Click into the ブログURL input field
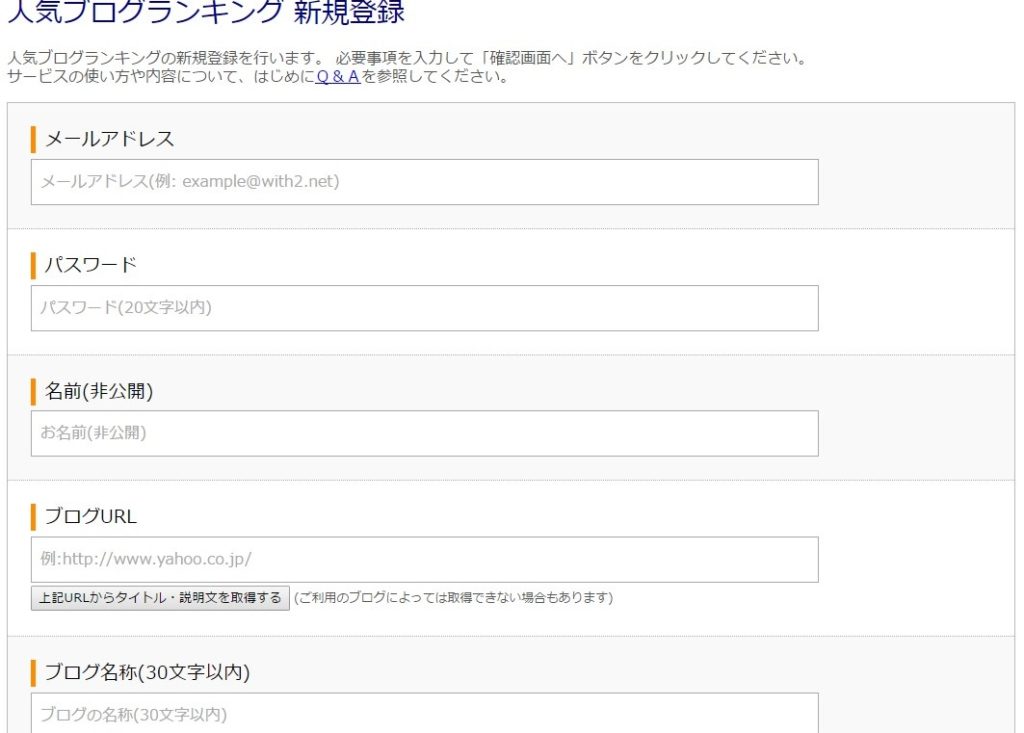1024x733 pixels. pyautogui.click(x=424, y=559)
